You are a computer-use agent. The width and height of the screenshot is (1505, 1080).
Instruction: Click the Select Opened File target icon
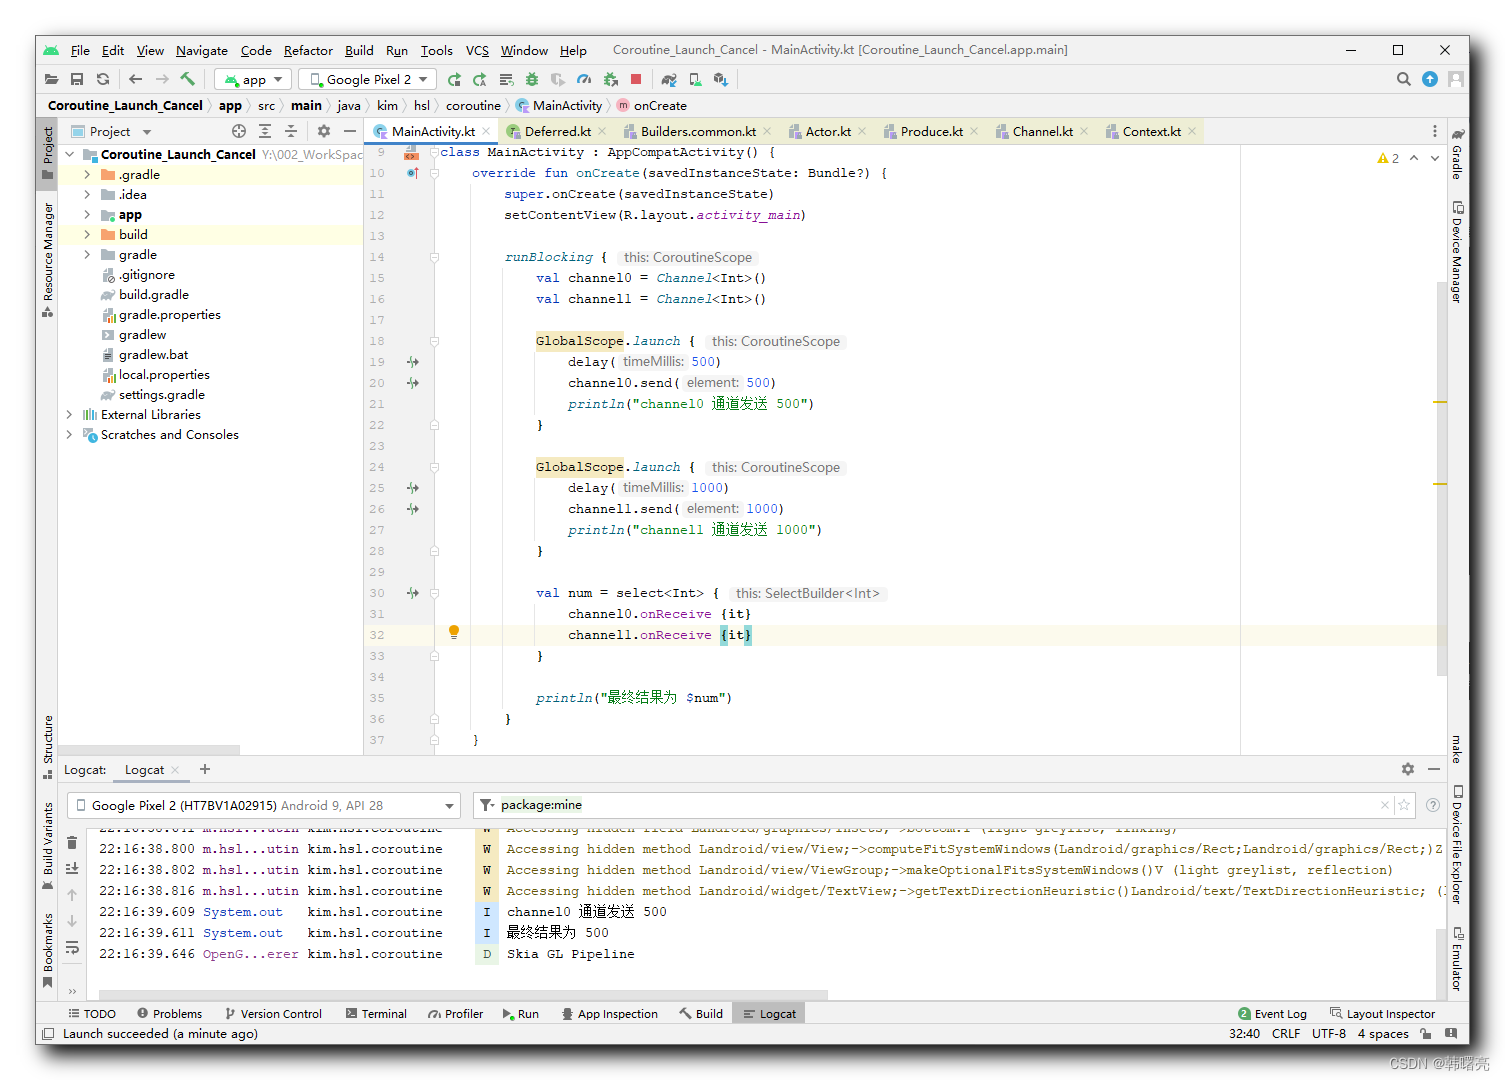tap(239, 131)
